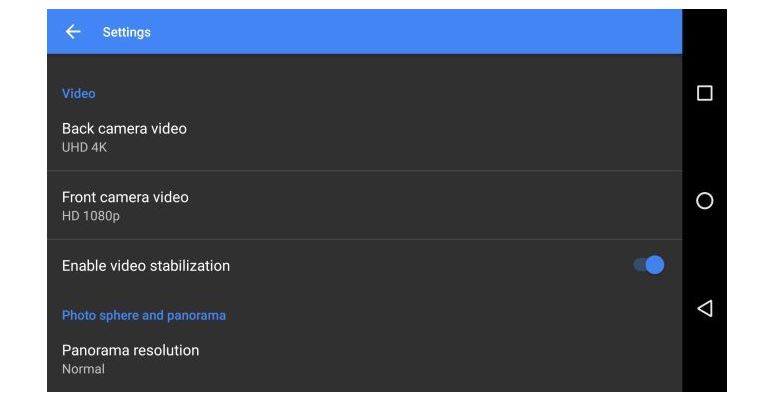The width and height of the screenshot is (781, 415).
Task: Click the 'HD 1080p' value text
Action: (91, 216)
